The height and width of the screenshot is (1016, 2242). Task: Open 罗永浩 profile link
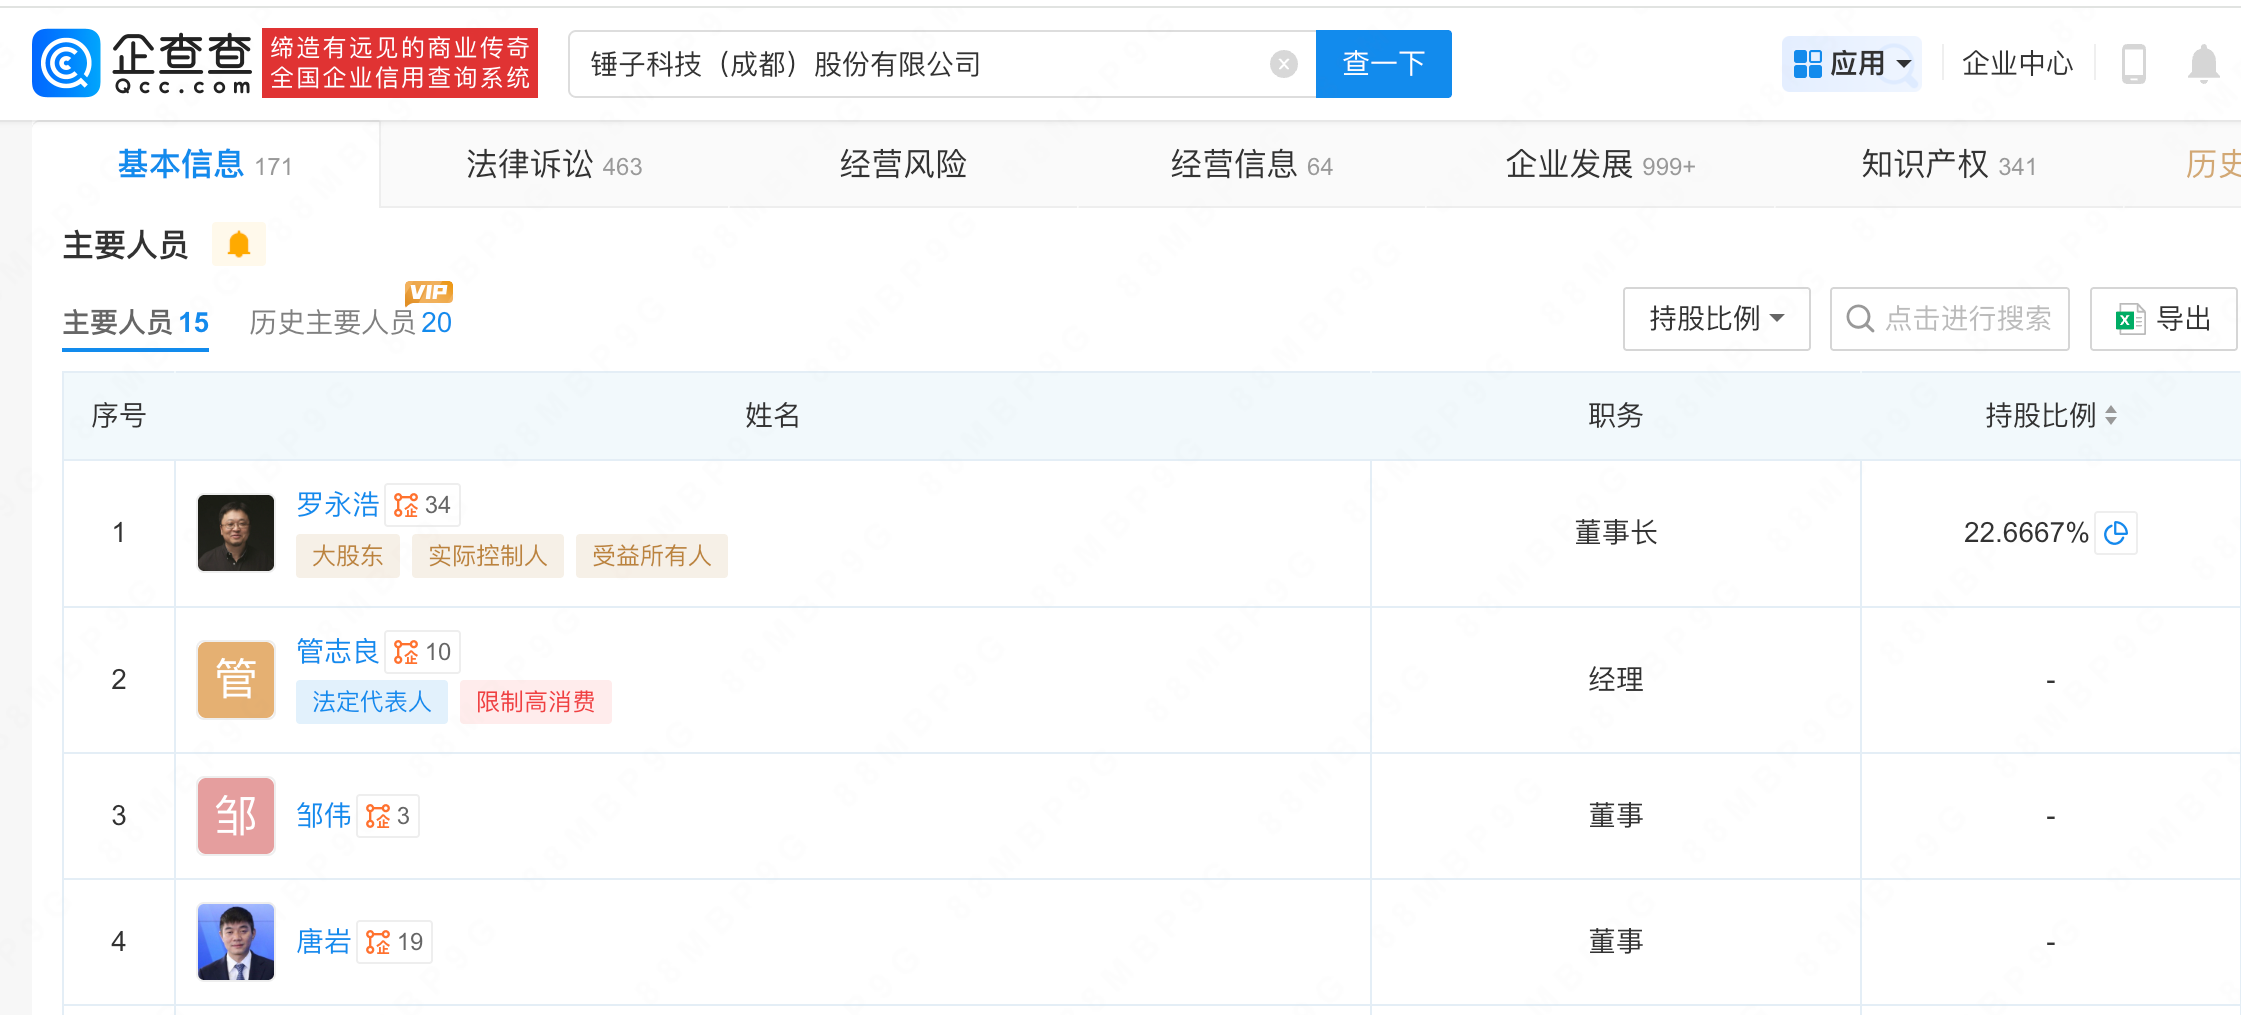(337, 505)
